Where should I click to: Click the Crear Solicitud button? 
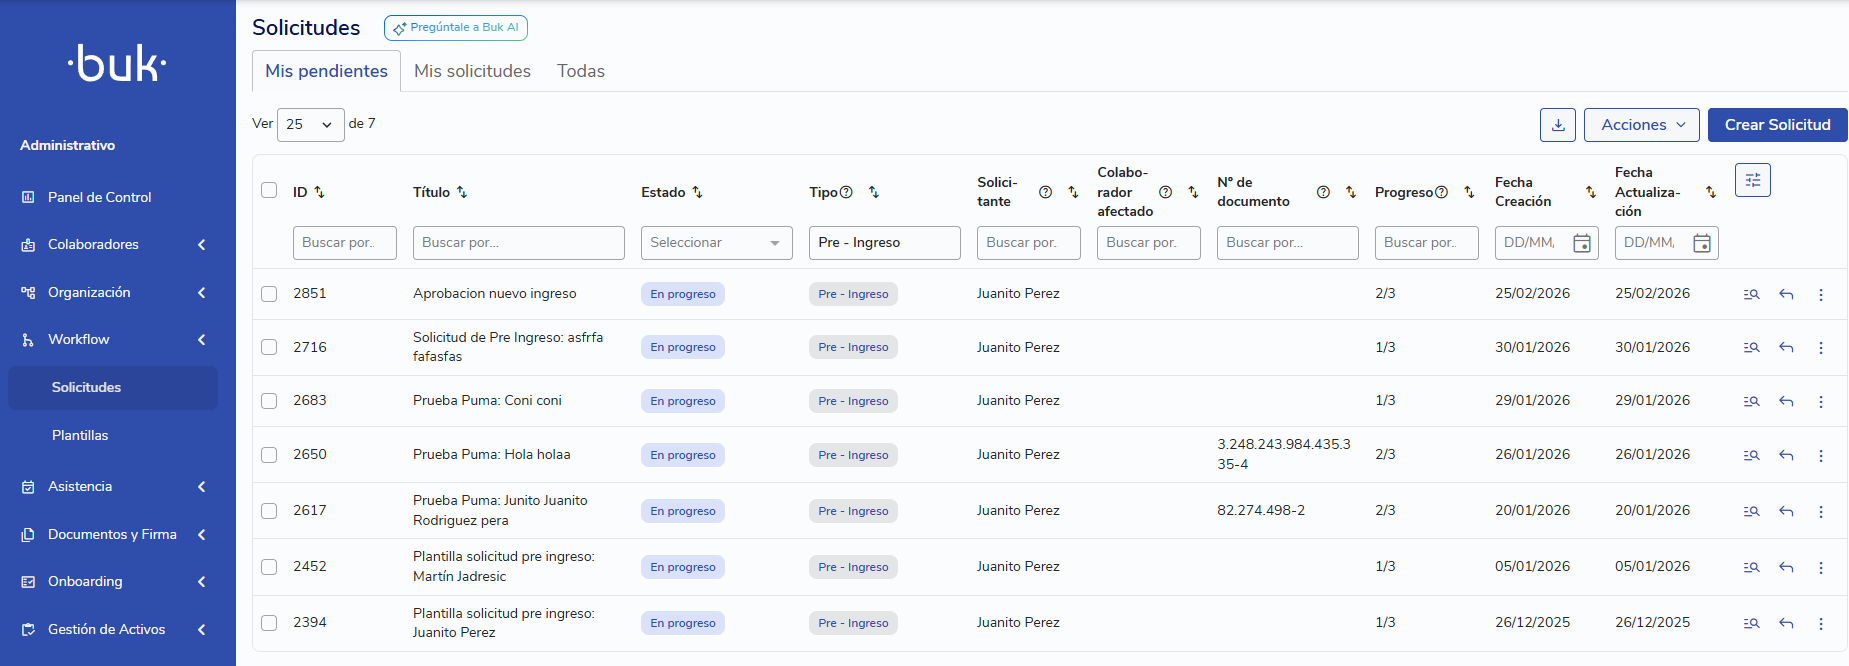(1776, 125)
